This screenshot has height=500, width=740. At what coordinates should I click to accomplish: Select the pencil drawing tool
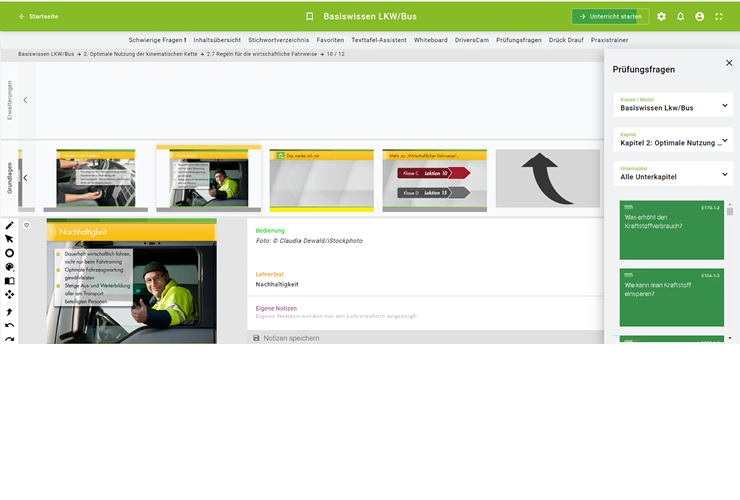pyautogui.click(x=9, y=225)
